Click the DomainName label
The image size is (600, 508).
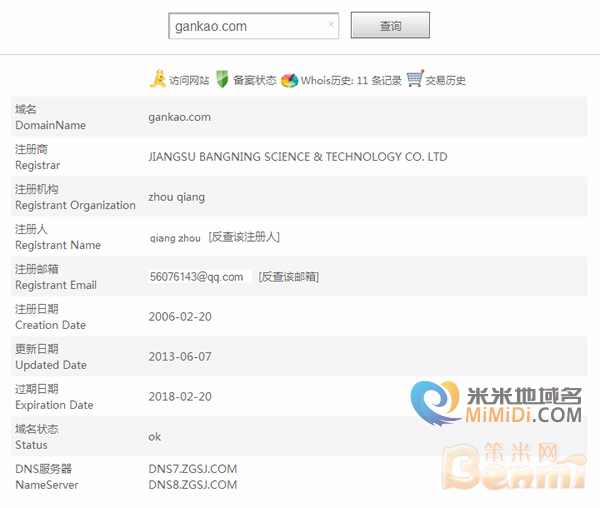(51, 125)
